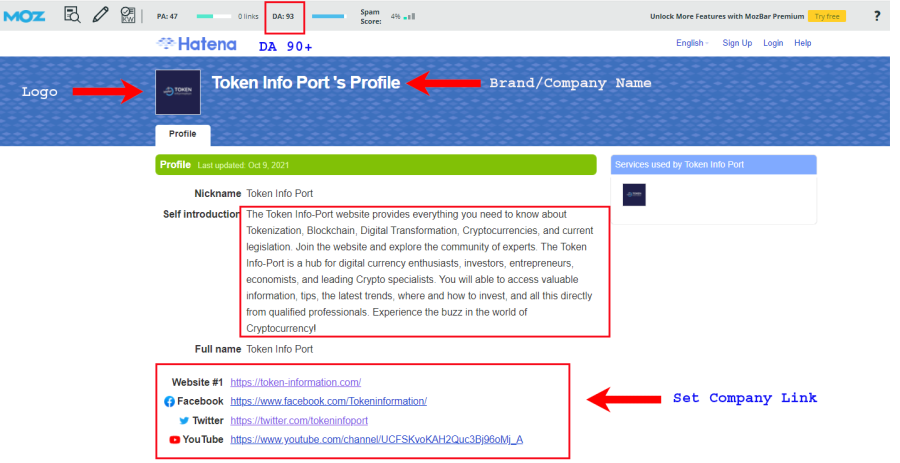This screenshot has height=463, width=900.
Task: Click the PA: 47 metric
Action: click(167, 17)
